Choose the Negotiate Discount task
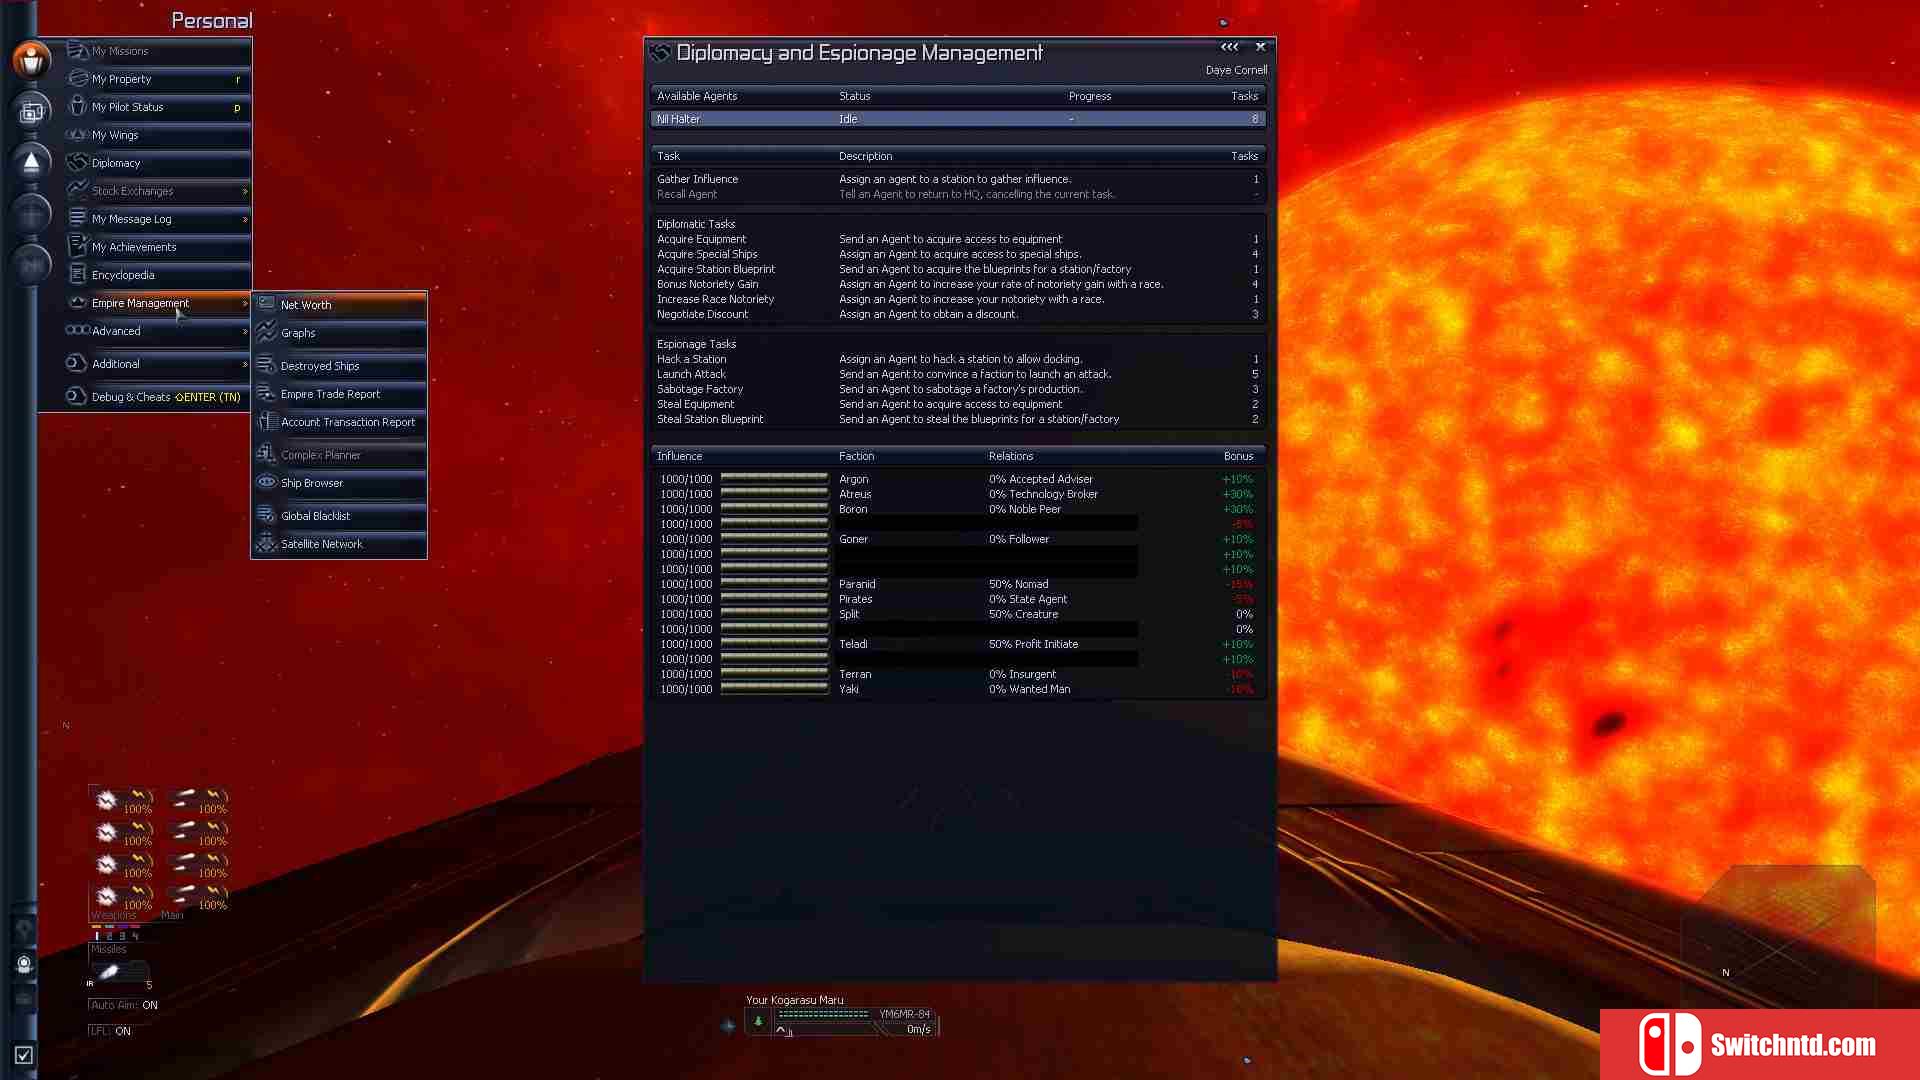This screenshot has width=1920, height=1080. click(958, 314)
